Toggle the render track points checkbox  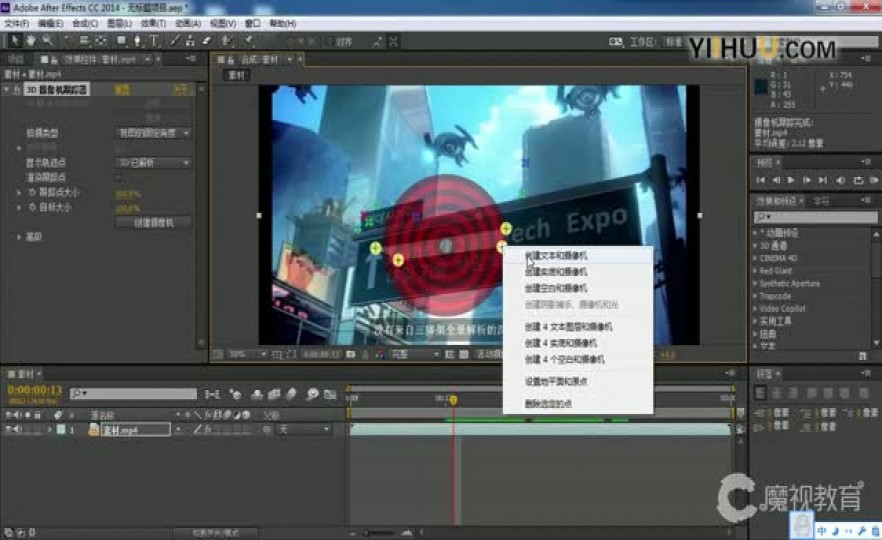pos(119,177)
